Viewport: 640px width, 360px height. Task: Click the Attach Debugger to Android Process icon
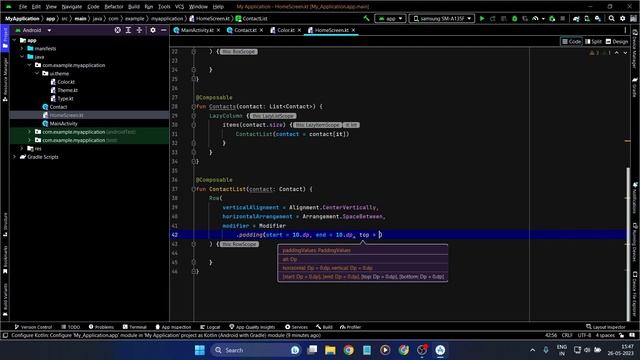pos(552,18)
